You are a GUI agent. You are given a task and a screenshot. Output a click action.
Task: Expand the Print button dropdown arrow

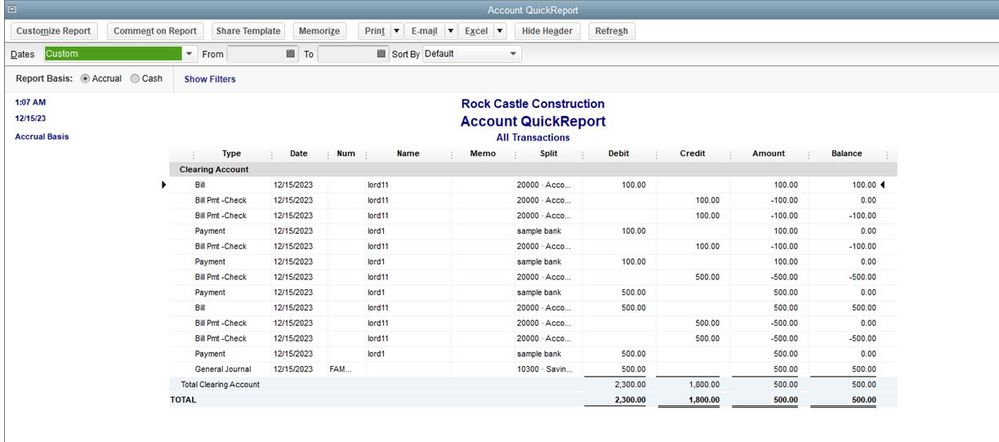click(396, 31)
